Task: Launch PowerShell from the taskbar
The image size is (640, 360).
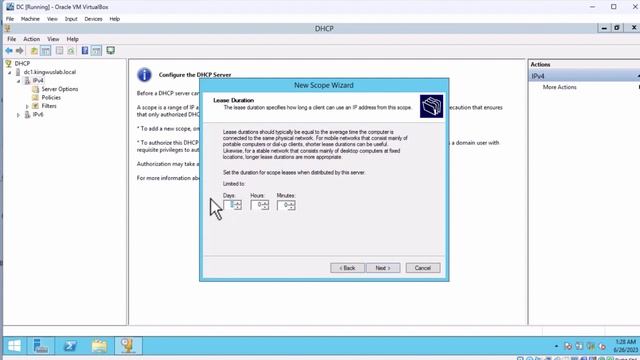Action: [70, 346]
